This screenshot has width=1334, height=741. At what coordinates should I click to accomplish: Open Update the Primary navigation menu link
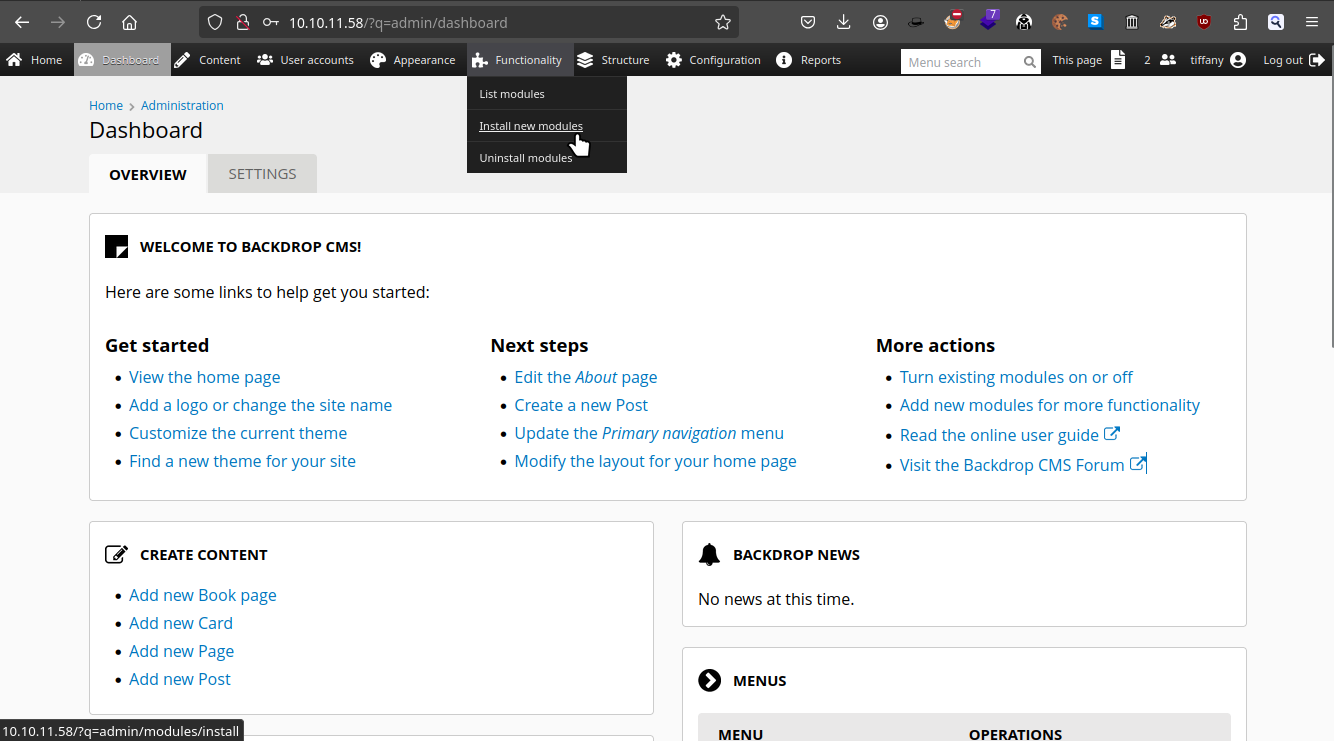(x=649, y=433)
